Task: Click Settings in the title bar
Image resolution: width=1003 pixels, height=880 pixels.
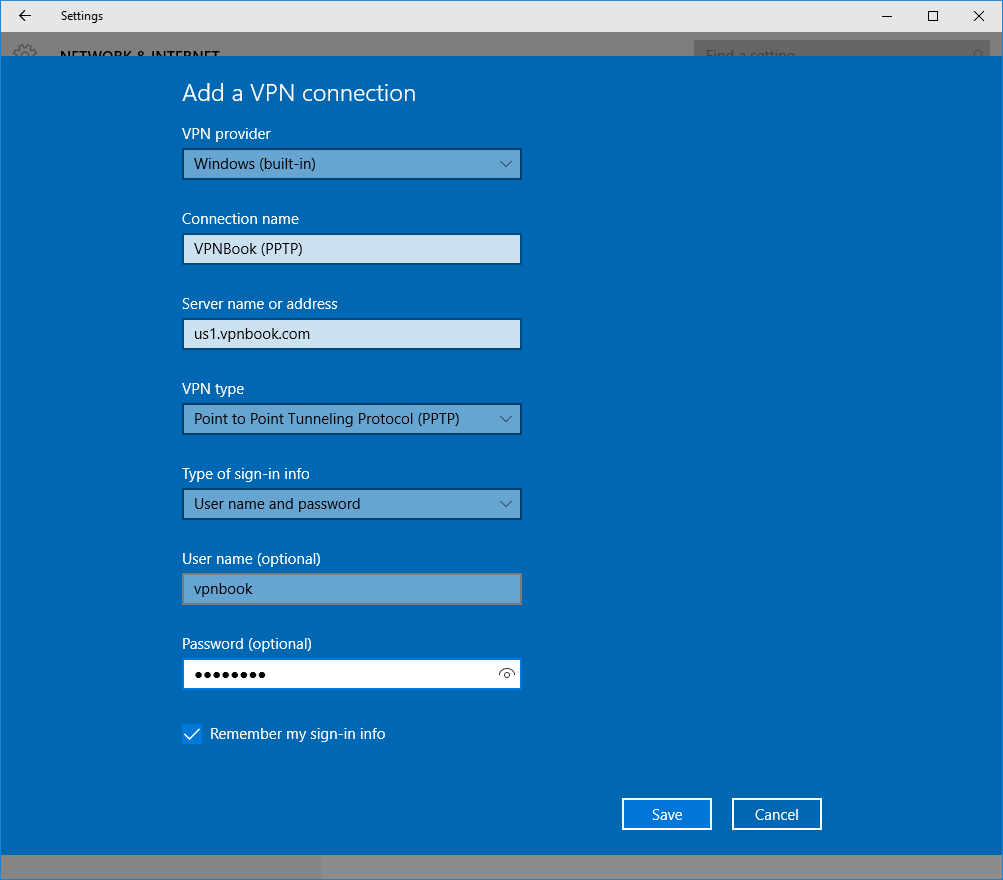Action: click(82, 16)
